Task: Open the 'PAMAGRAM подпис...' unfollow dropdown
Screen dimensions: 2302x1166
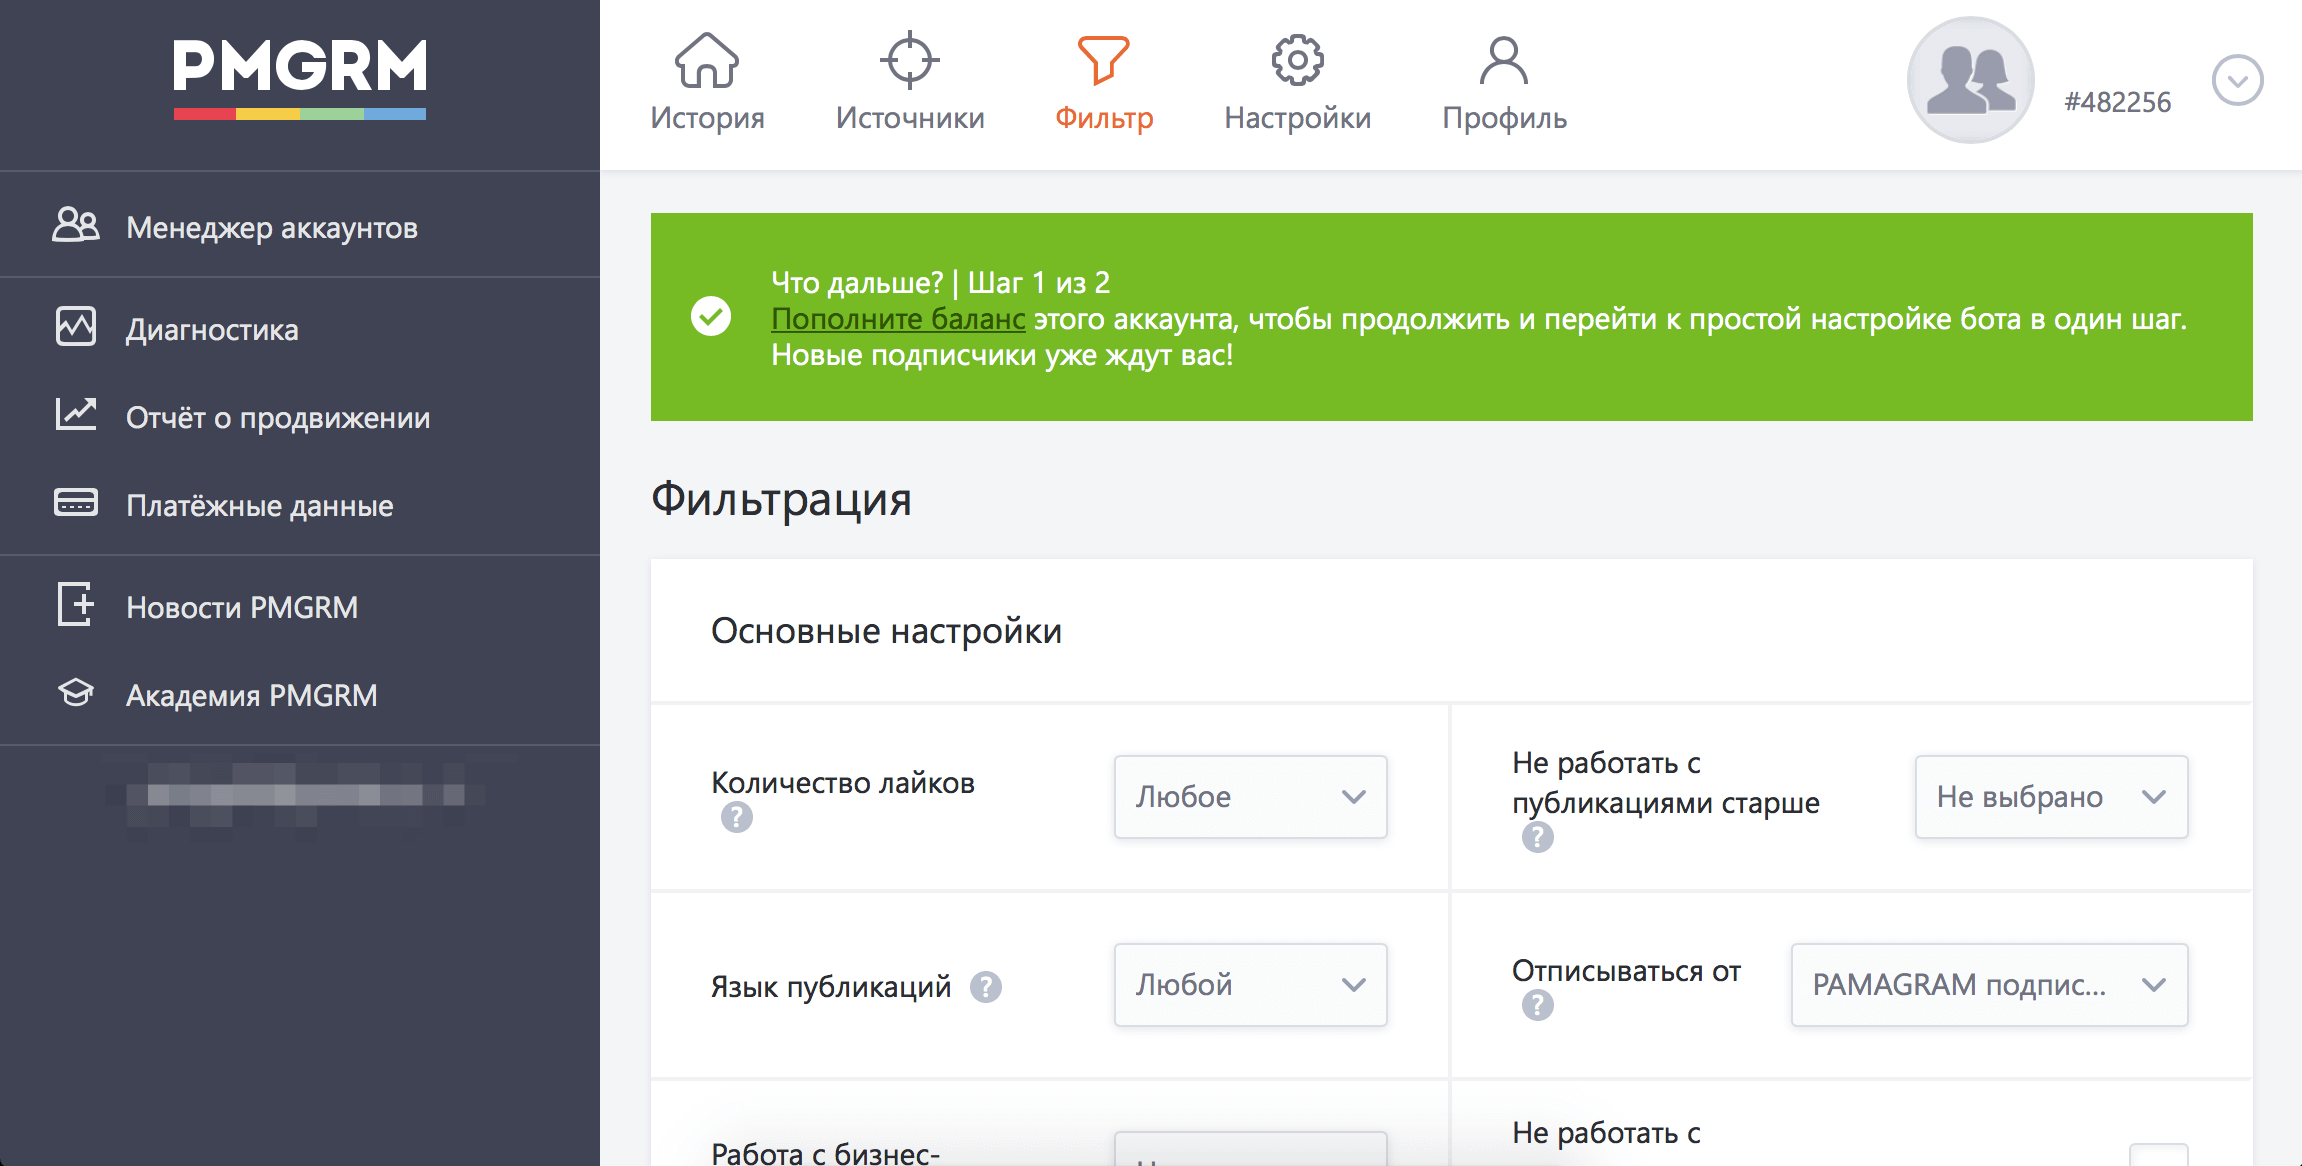Action: pyautogui.click(x=1989, y=985)
